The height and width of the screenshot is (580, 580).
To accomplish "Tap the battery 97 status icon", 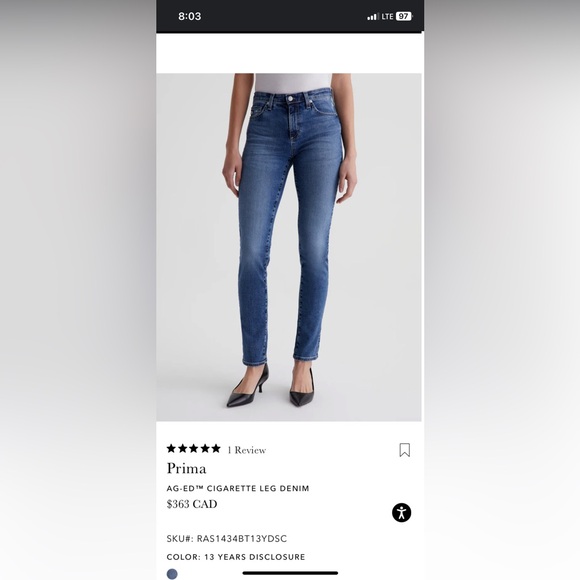I will [x=404, y=16].
